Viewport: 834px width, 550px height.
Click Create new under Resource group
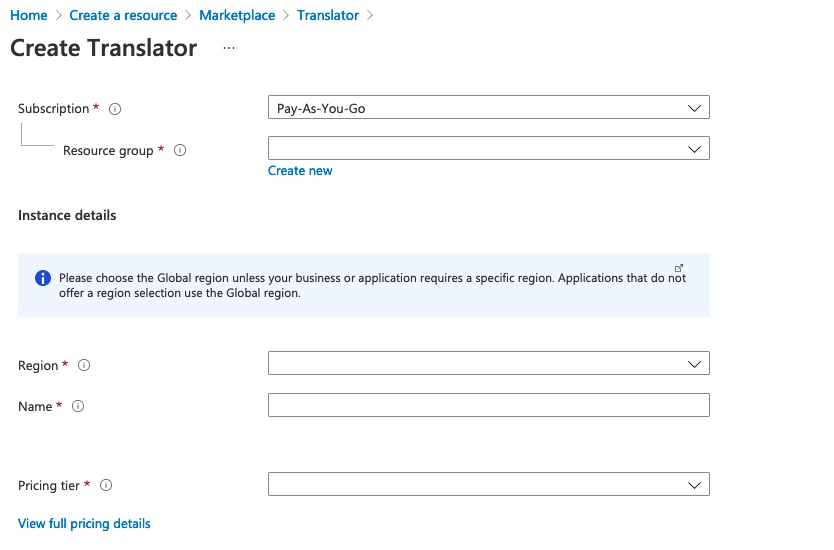[300, 171]
